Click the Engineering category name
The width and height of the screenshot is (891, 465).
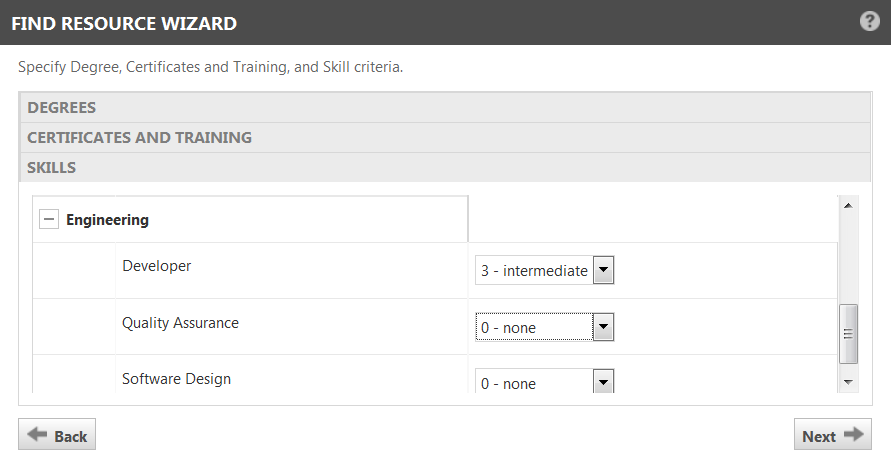[107, 219]
